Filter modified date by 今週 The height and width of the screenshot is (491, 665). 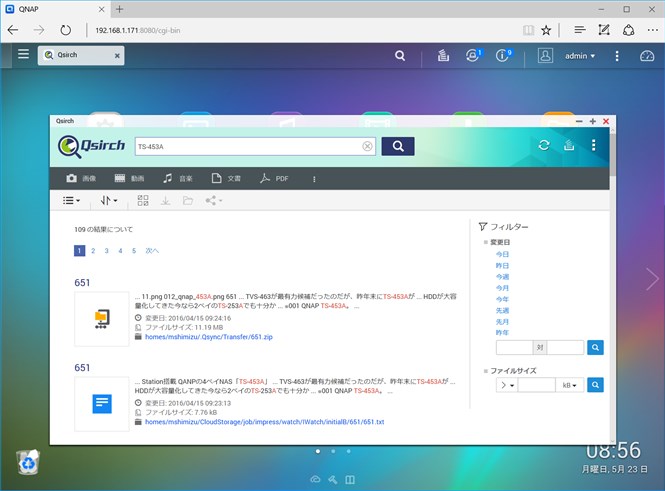[x=502, y=276]
